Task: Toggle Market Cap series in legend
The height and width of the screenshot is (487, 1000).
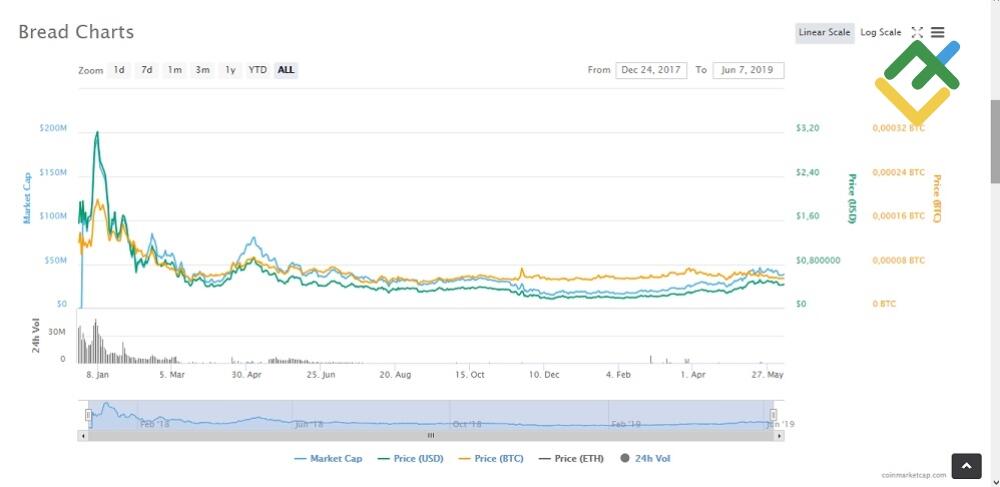Action: click(x=328, y=458)
